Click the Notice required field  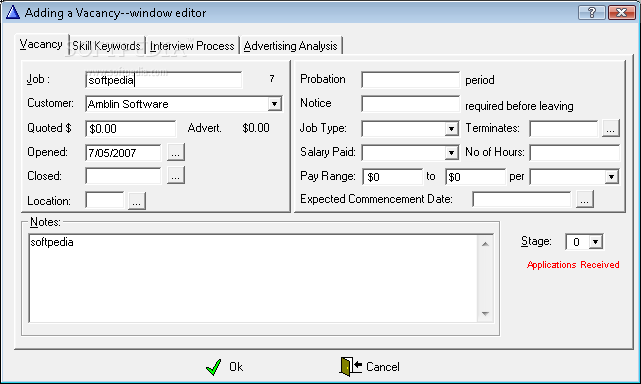410,104
